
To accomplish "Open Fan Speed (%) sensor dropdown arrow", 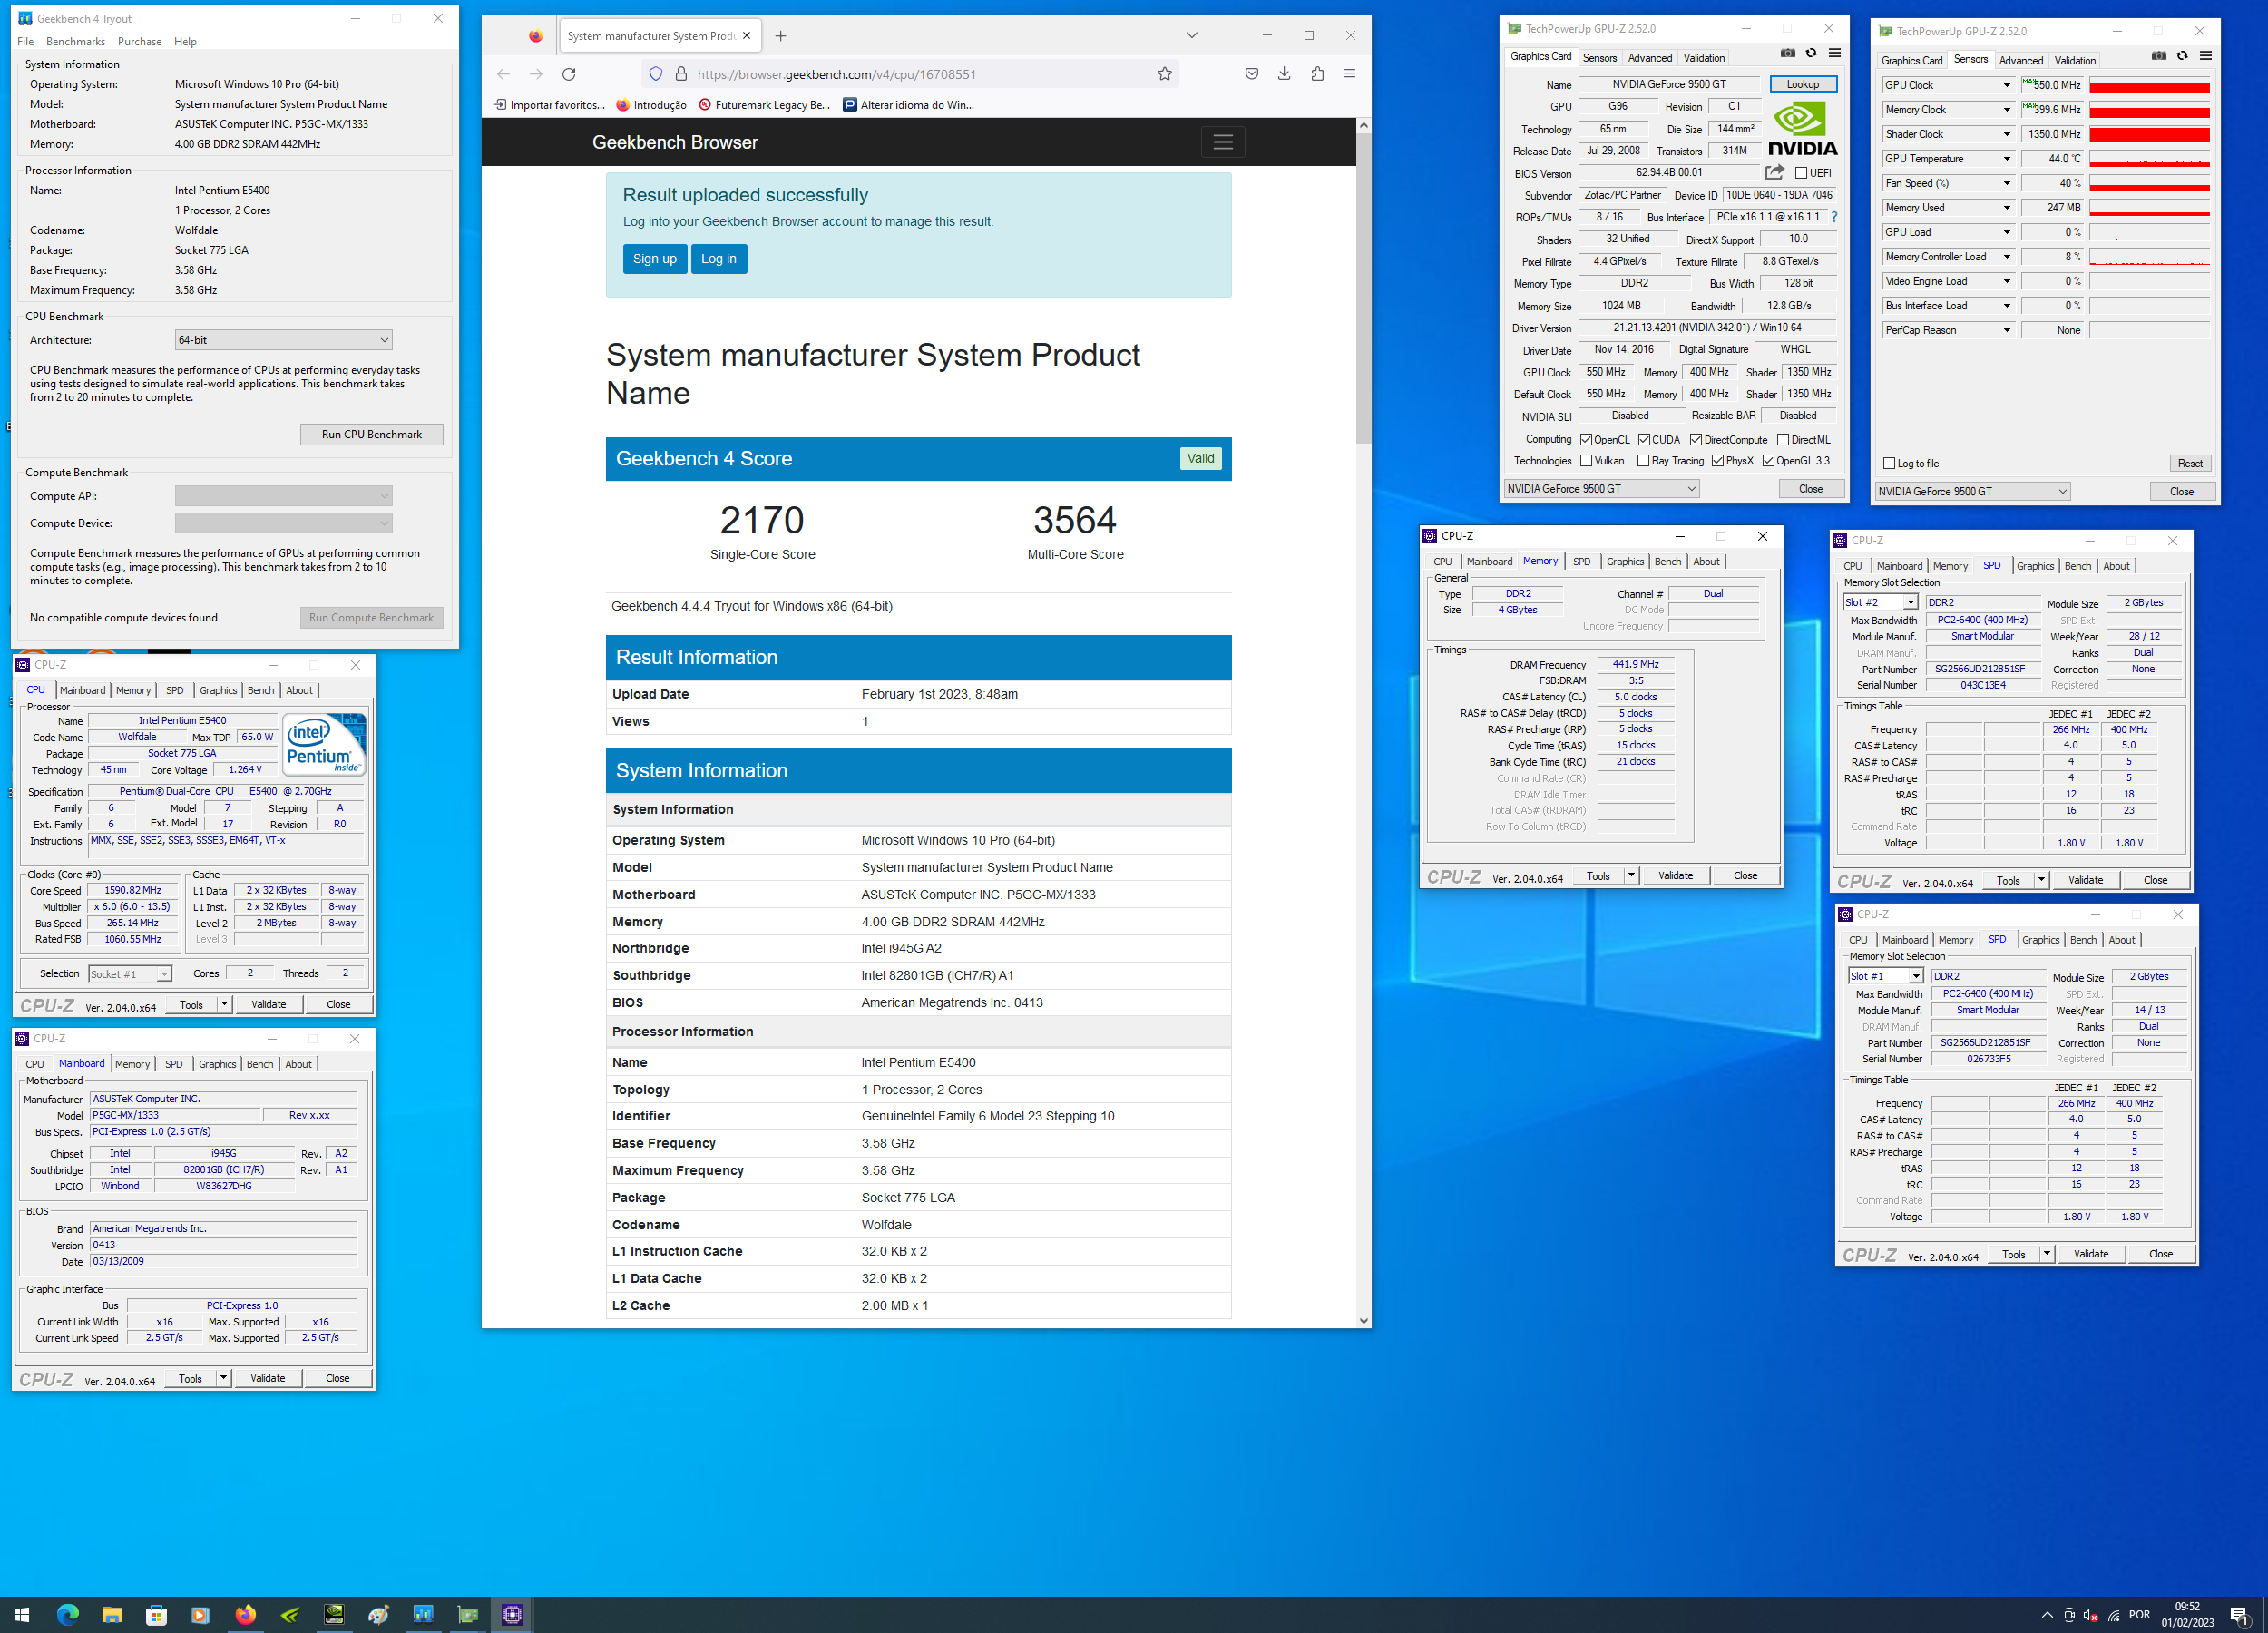I will 2006,183.
